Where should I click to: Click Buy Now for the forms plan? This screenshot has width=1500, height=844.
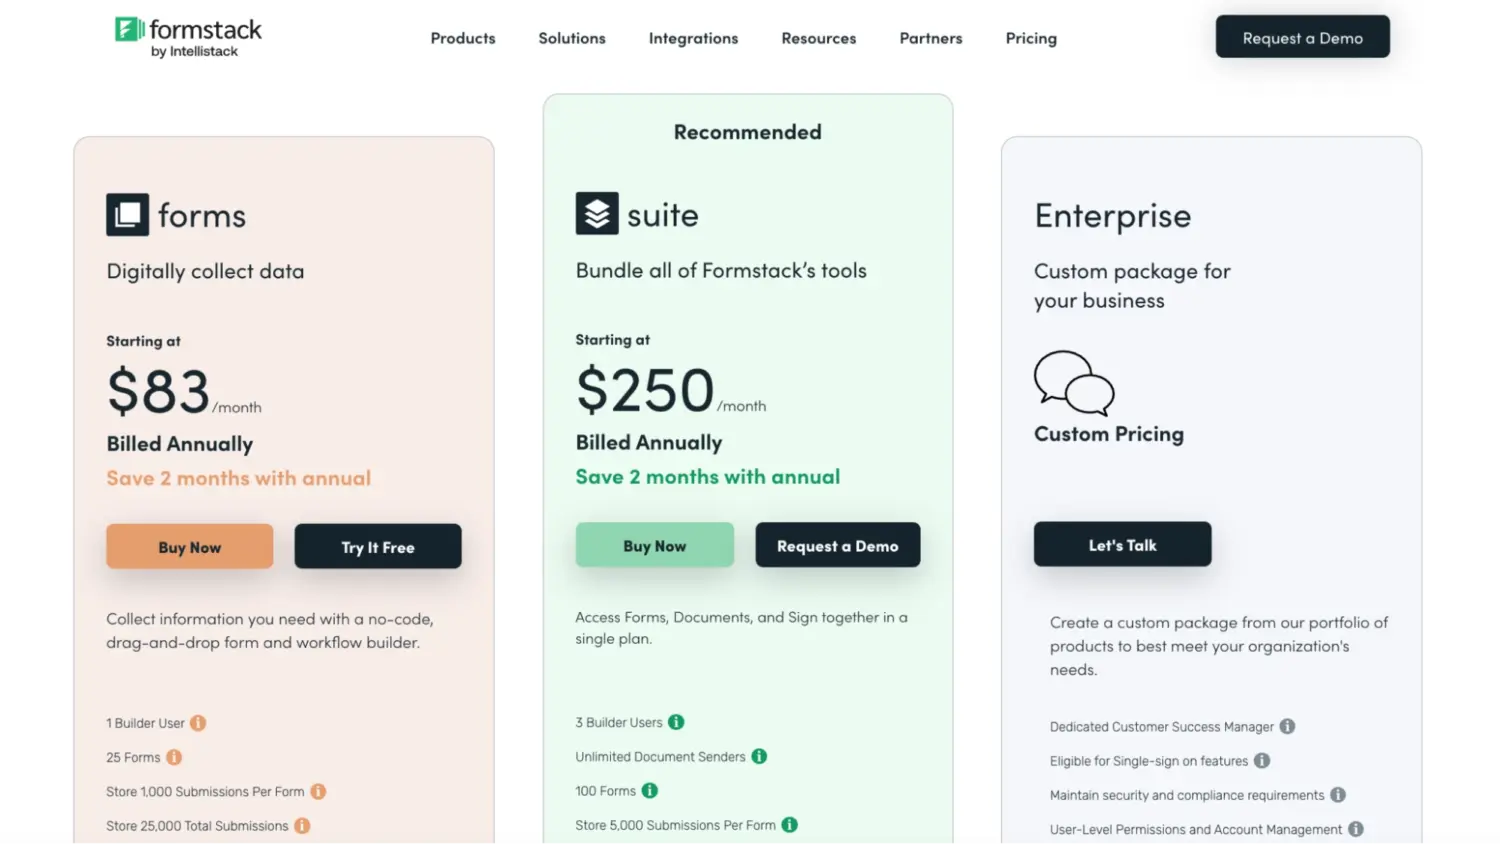pos(189,546)
